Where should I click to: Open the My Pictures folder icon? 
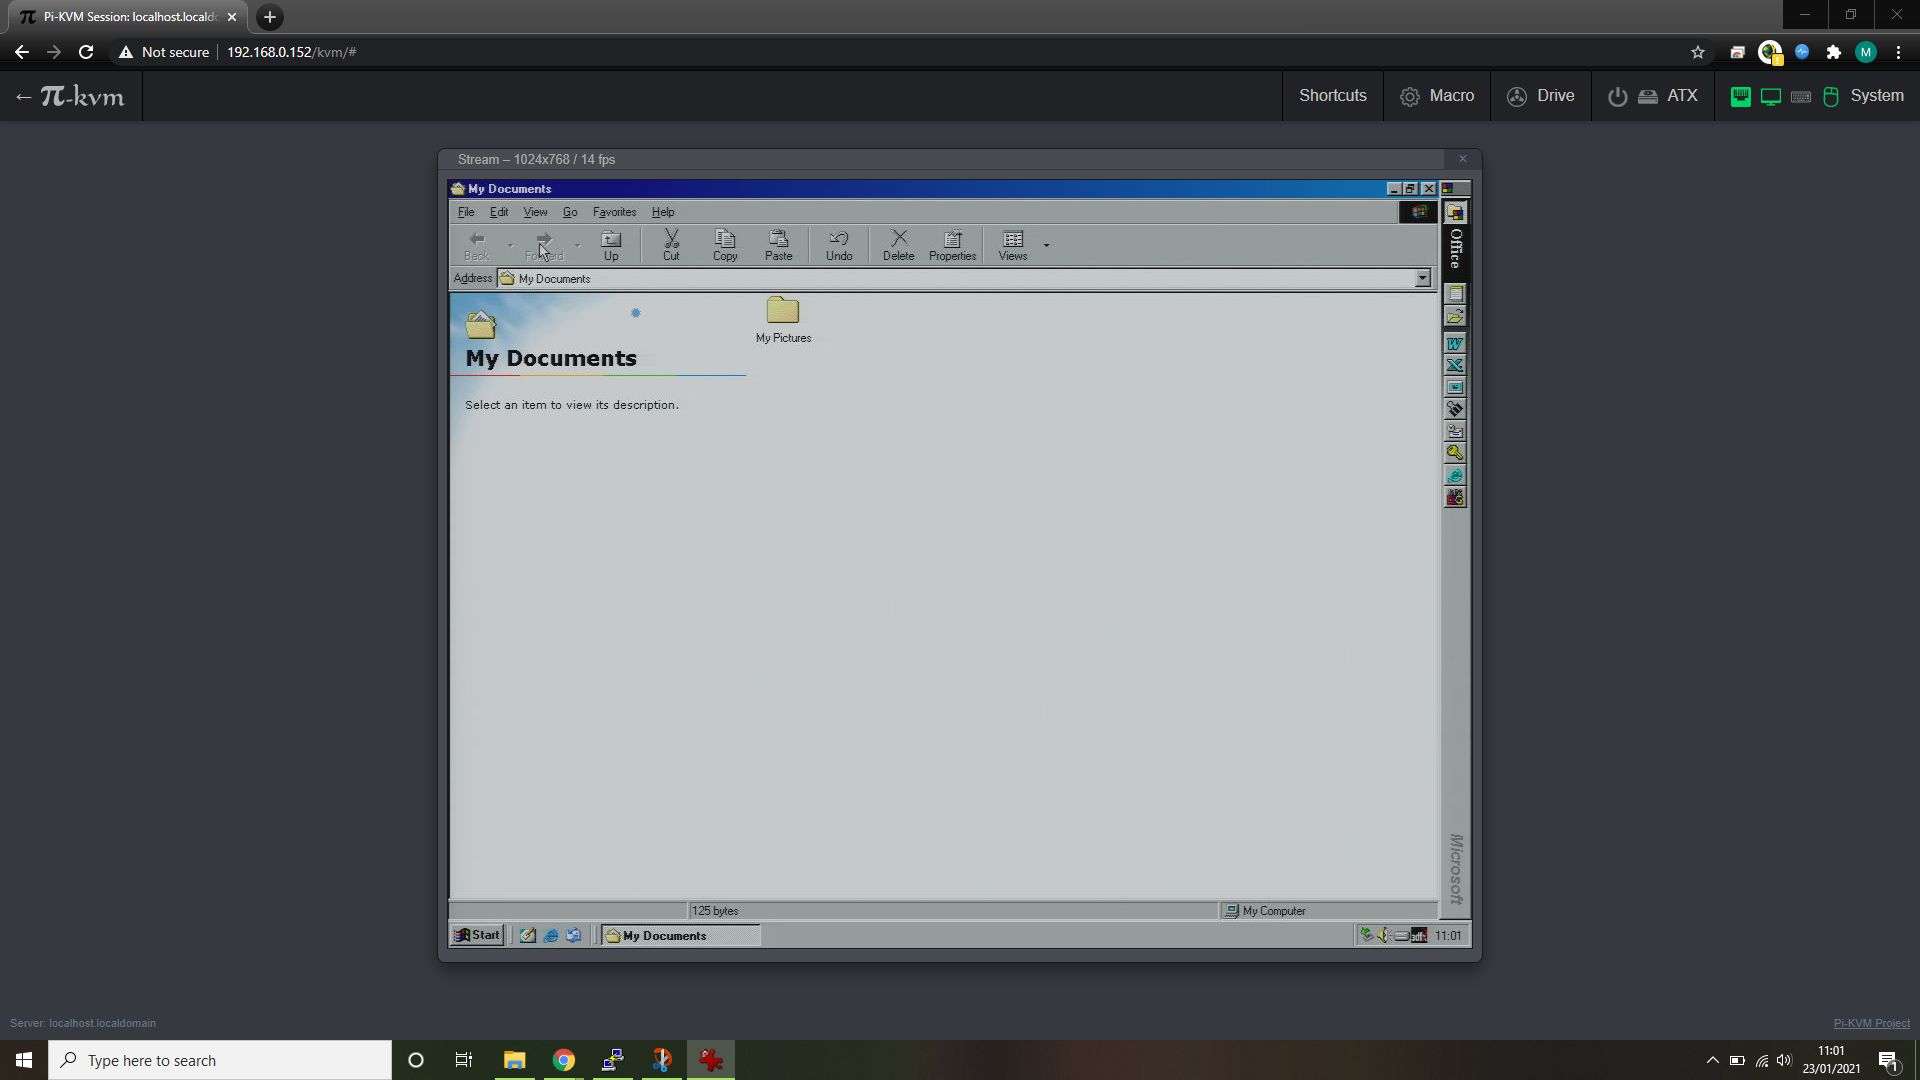pyautogui.click(x=783, y=312)
